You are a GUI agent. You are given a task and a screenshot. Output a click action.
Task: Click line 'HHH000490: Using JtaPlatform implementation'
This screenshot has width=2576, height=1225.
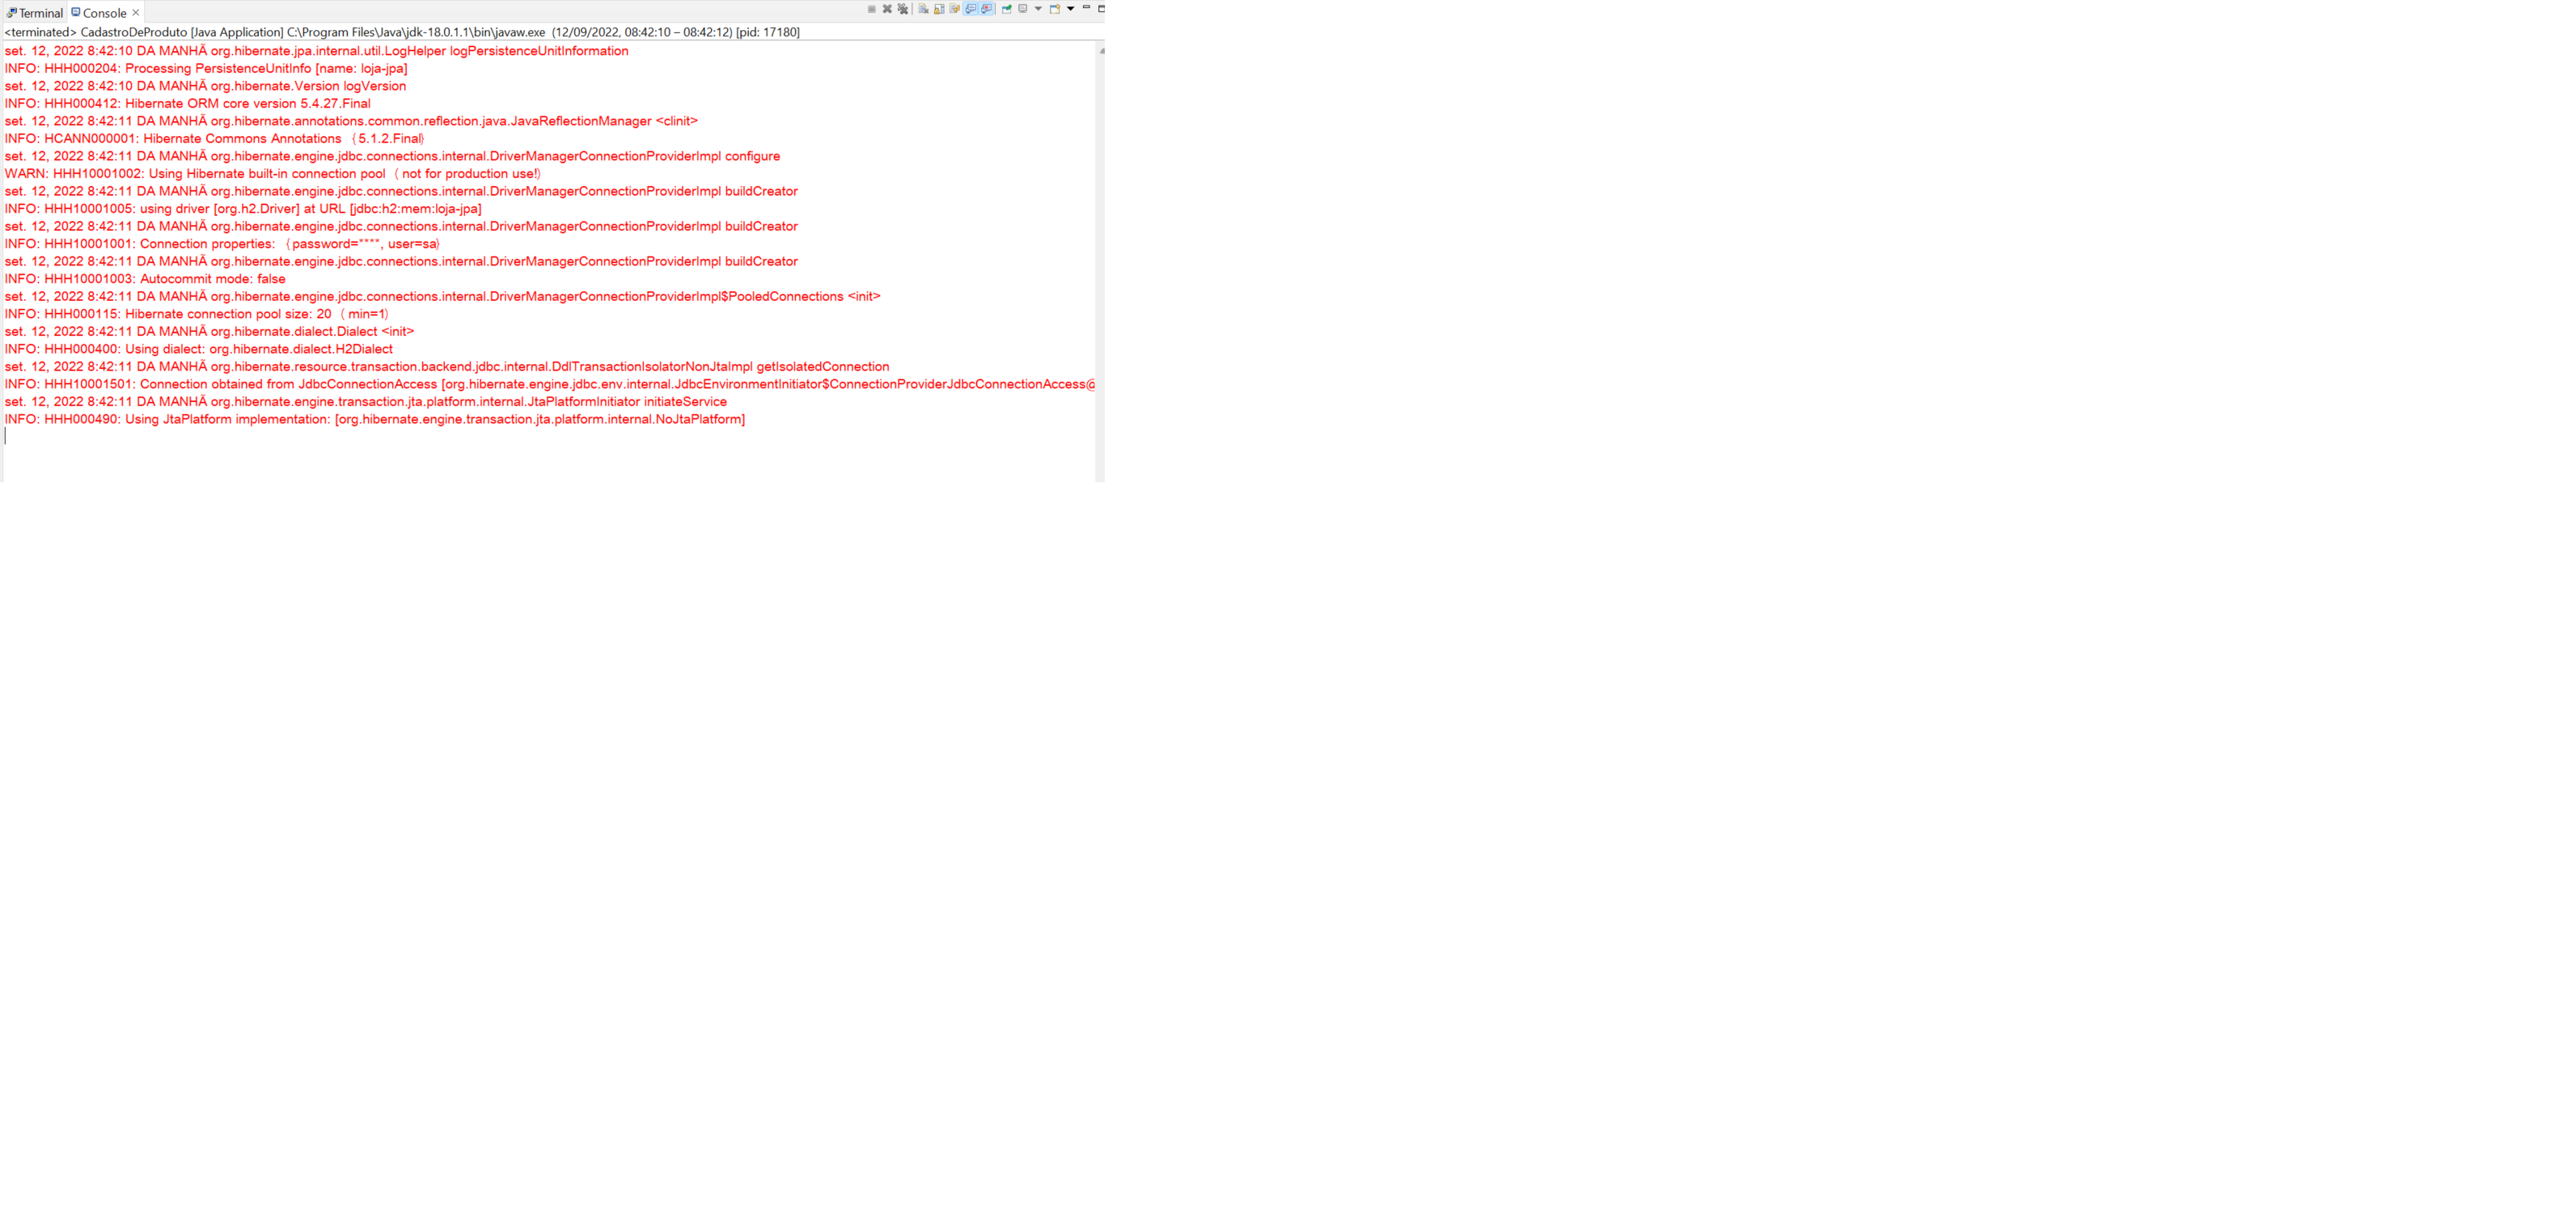[375, 418]
